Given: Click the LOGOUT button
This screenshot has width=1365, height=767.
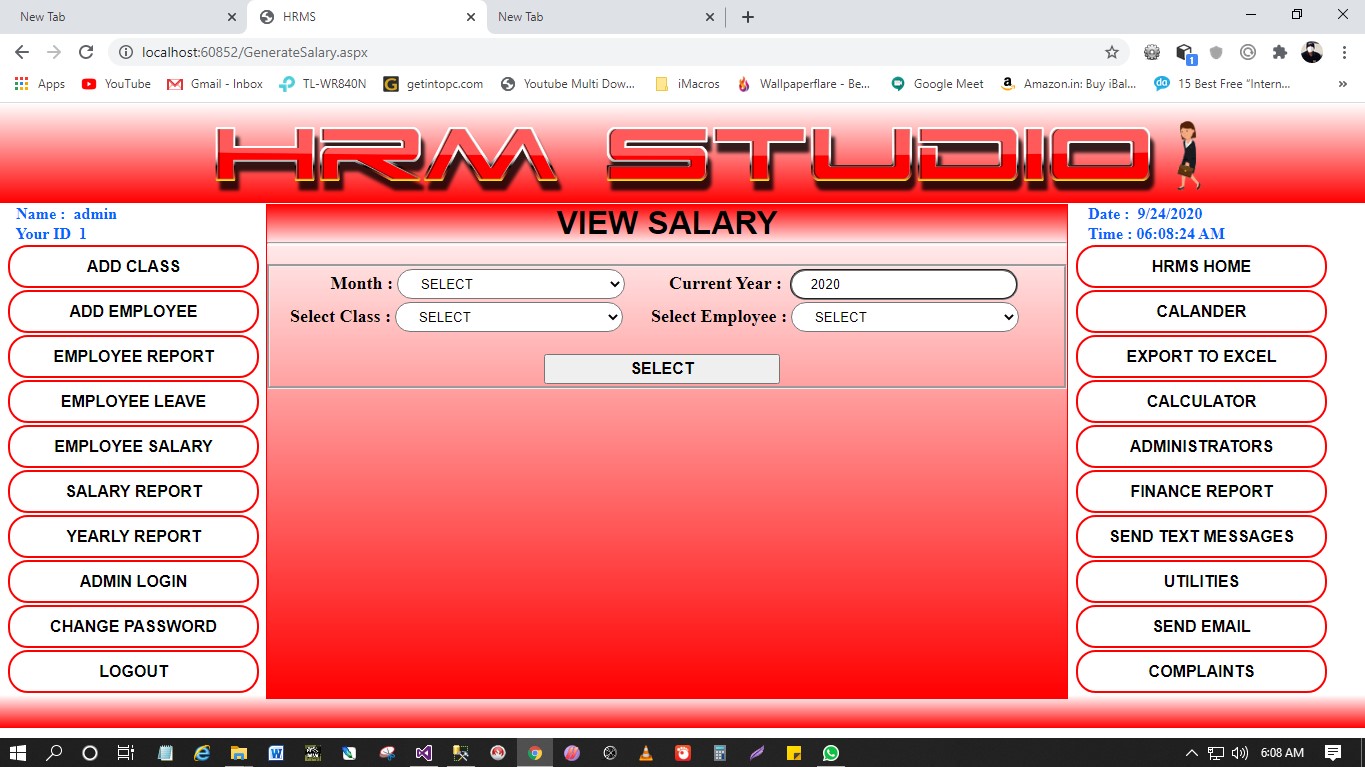Looking at the screenshot, I should tap(133, 671).
